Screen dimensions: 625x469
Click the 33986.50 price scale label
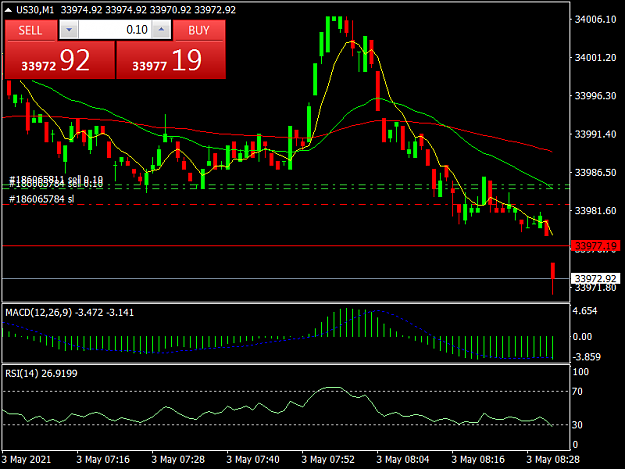click(596, 173)
